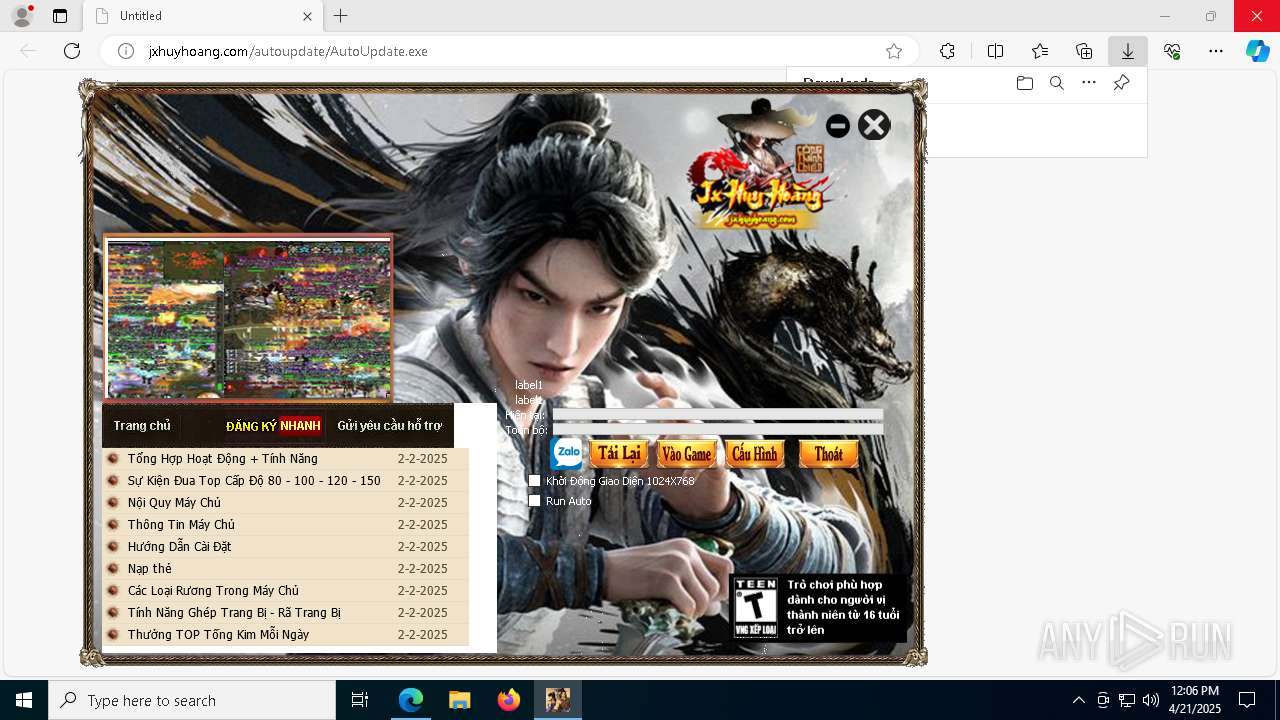The image size is (1280, 720).
Task: Close the Untitled tab
Action: (x=308, y=16)
